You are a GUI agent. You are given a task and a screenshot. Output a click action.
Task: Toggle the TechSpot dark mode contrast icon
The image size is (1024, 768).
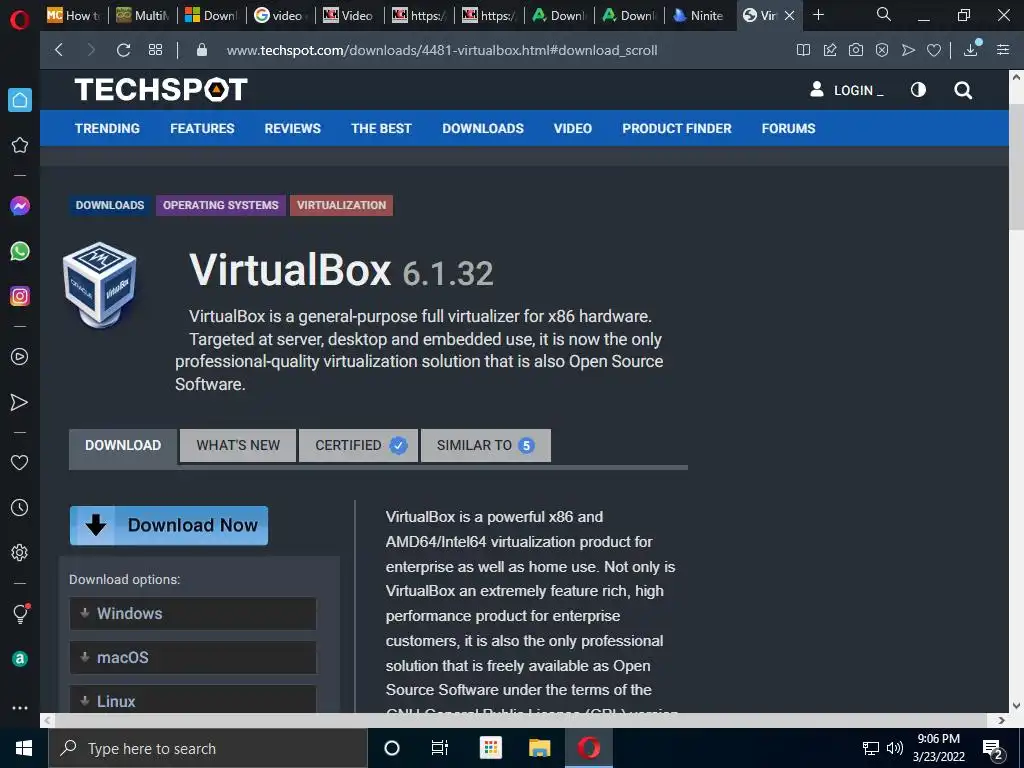tap(918, 89)
